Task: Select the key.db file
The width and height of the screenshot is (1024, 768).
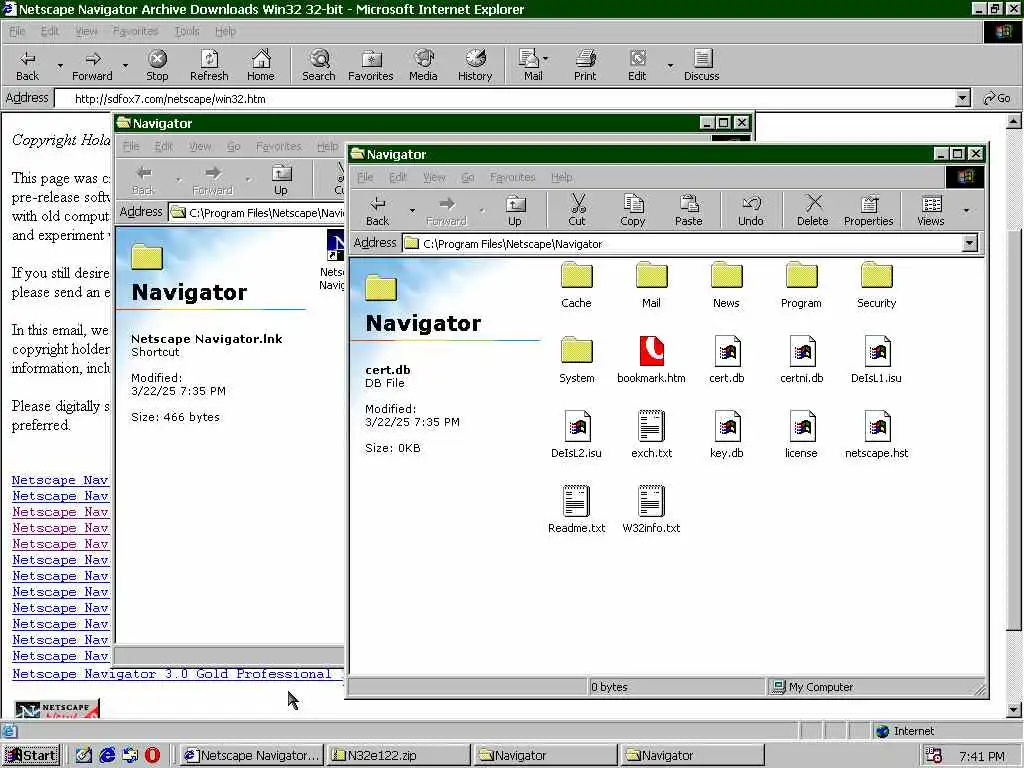Action: pos(727,435)
